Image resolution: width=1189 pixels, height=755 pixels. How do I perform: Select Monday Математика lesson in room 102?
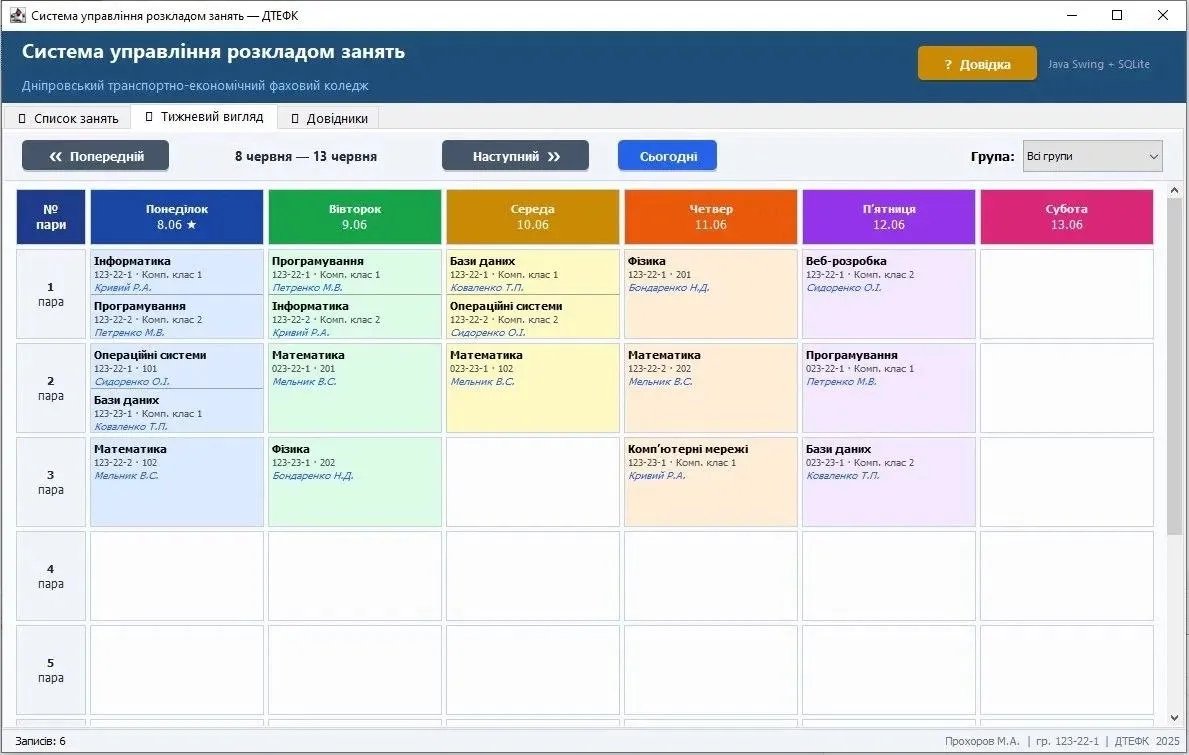177,481
